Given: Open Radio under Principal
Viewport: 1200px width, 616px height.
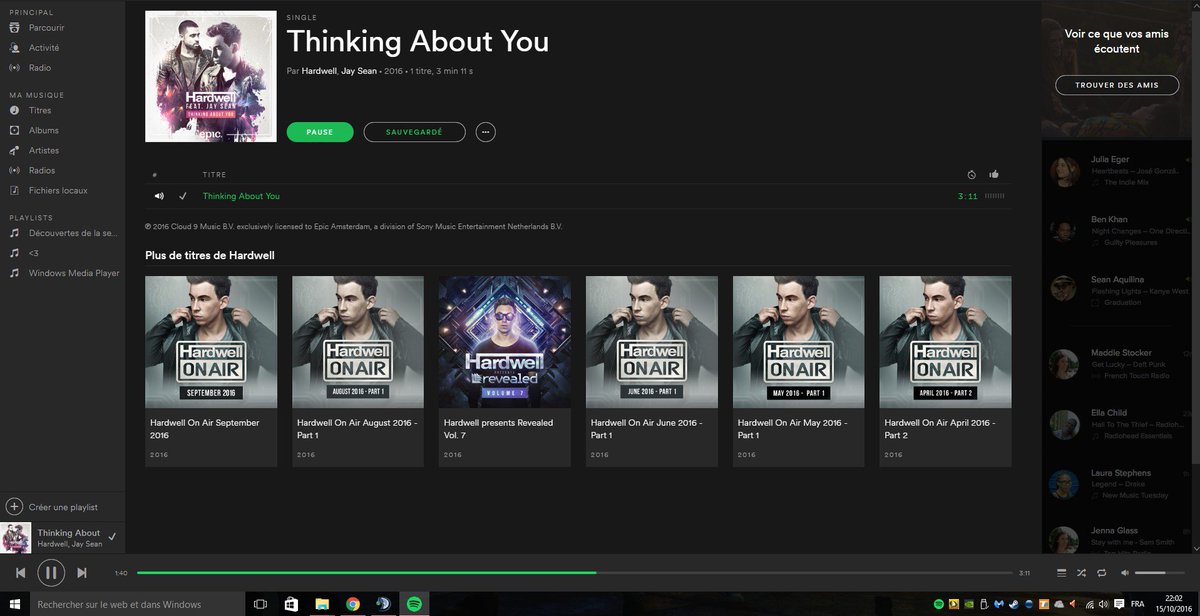Looking at the screenshot, I should coord(40,68).
